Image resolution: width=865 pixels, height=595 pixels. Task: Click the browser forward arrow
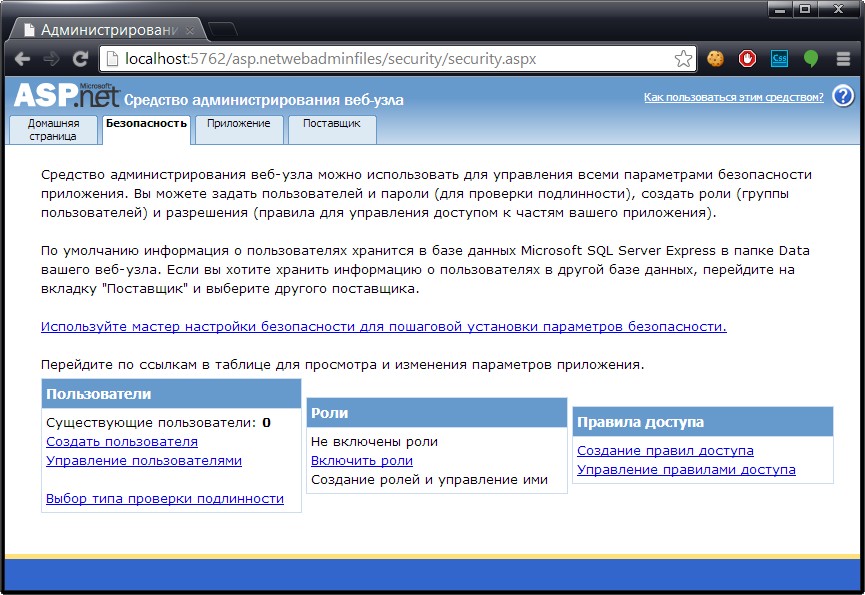tap(51, 58)
